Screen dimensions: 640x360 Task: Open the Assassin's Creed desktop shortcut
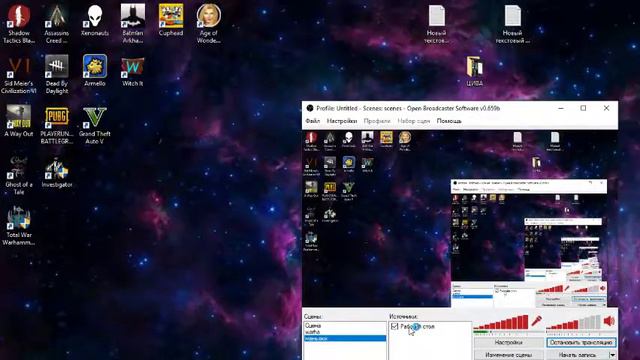tap(57, 24)
